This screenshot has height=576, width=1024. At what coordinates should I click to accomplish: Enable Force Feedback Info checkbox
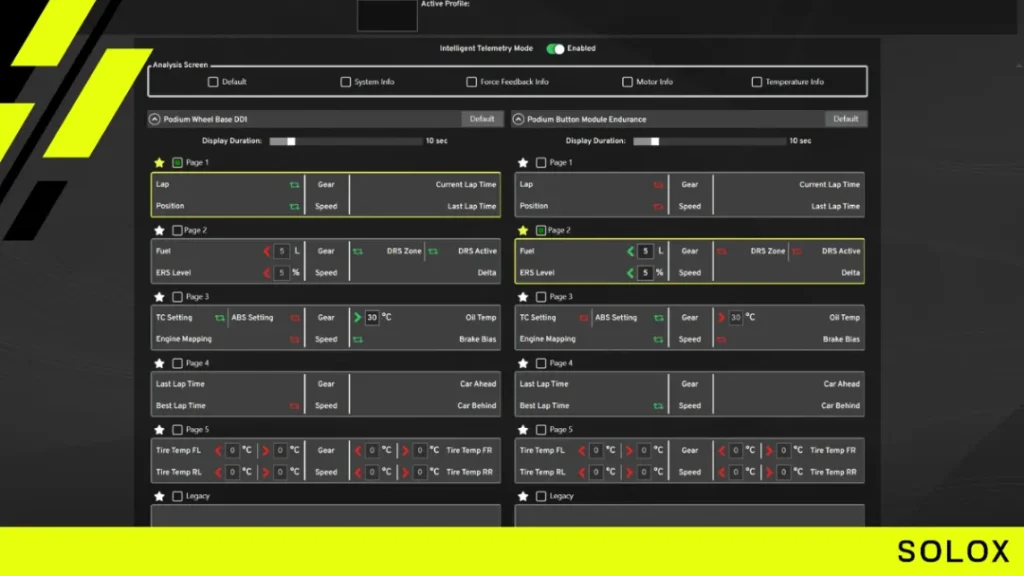coord(472,82)
